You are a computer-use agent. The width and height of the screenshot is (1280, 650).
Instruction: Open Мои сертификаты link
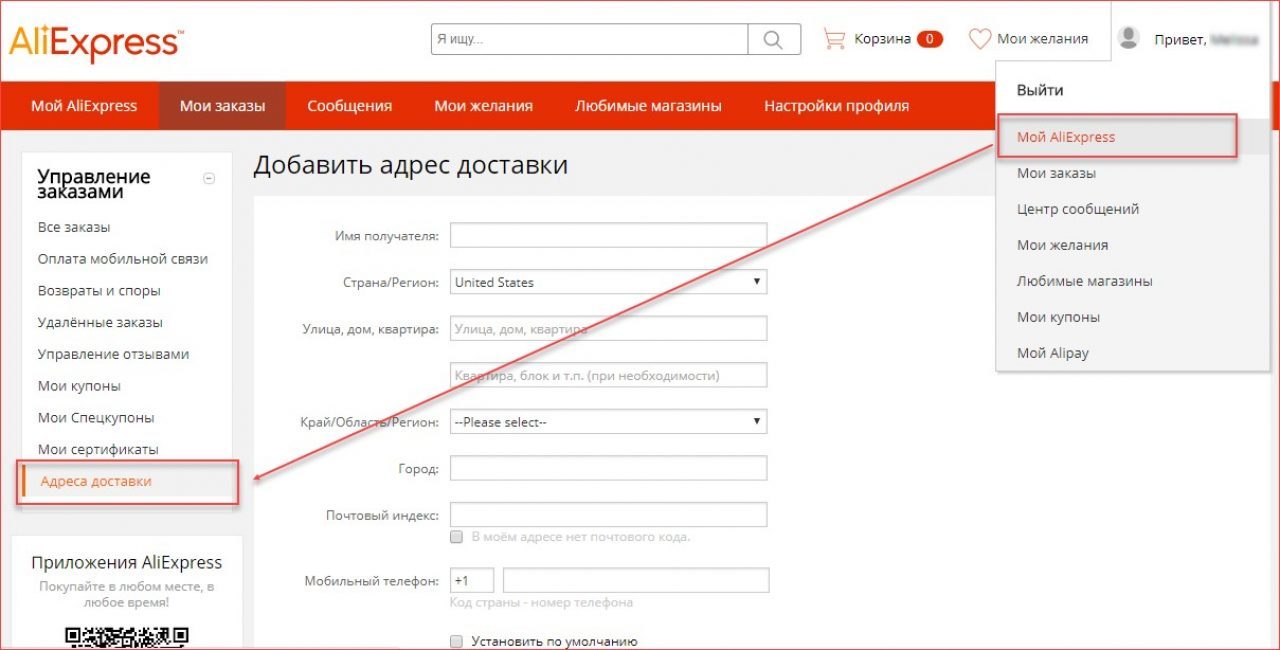click(98, 450)
